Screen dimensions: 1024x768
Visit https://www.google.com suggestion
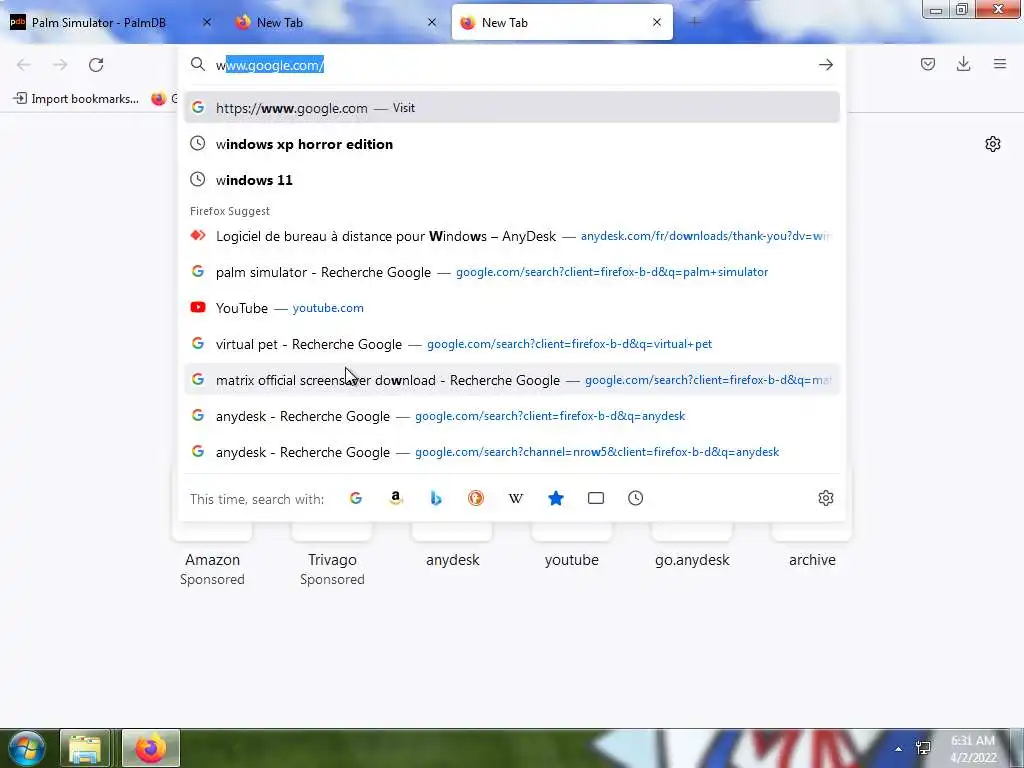pyautogui.click(x=512, y=108)
